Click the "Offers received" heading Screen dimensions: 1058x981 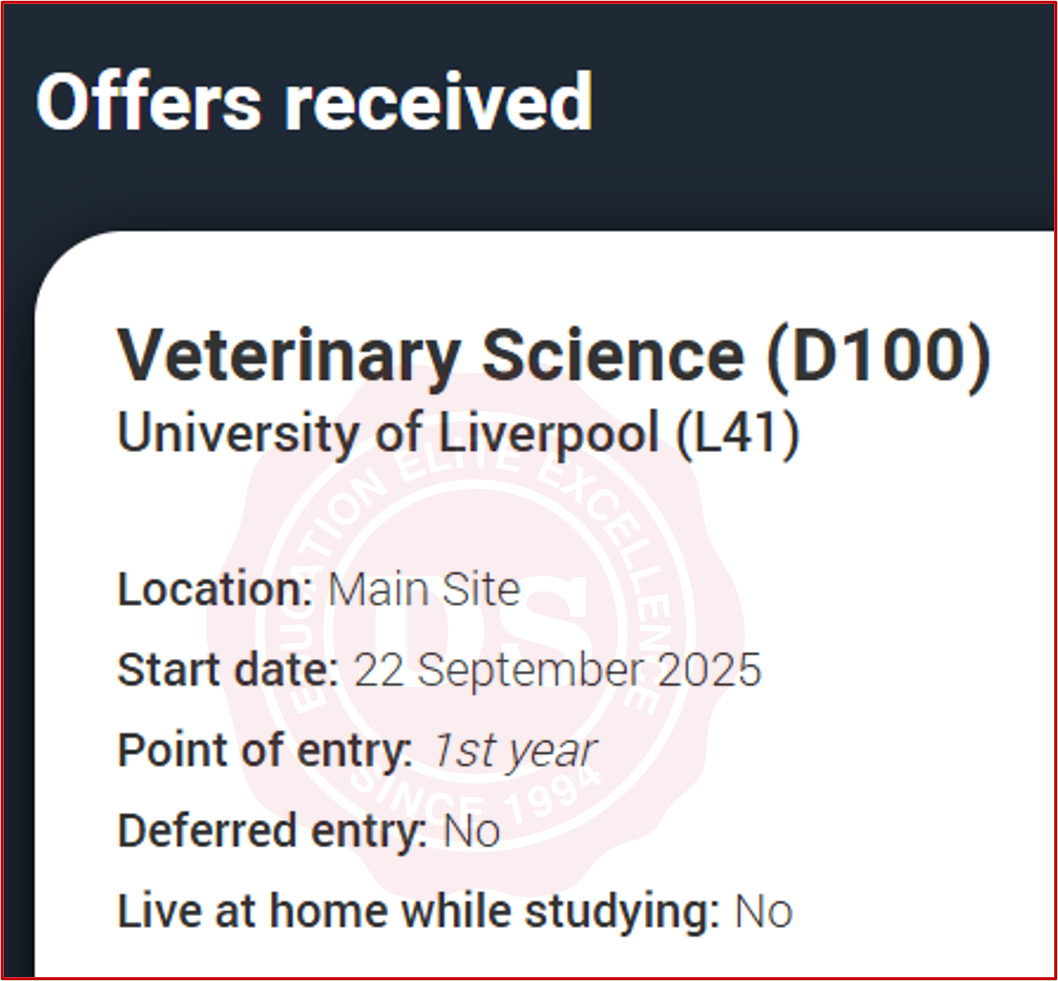314,102
